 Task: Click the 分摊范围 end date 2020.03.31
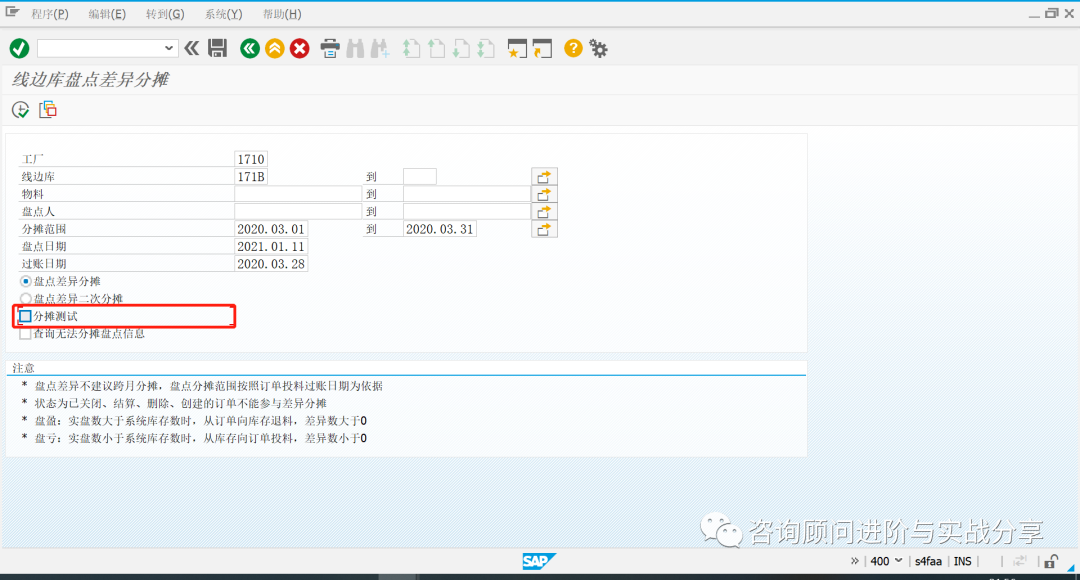439,229
